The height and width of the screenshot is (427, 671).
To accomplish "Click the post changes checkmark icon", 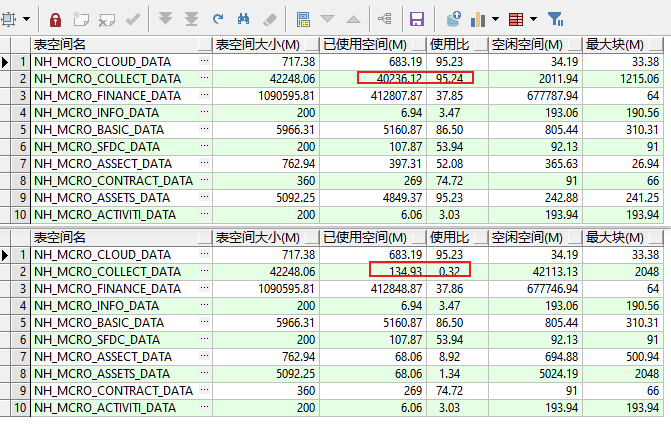I will pos(133,19).
